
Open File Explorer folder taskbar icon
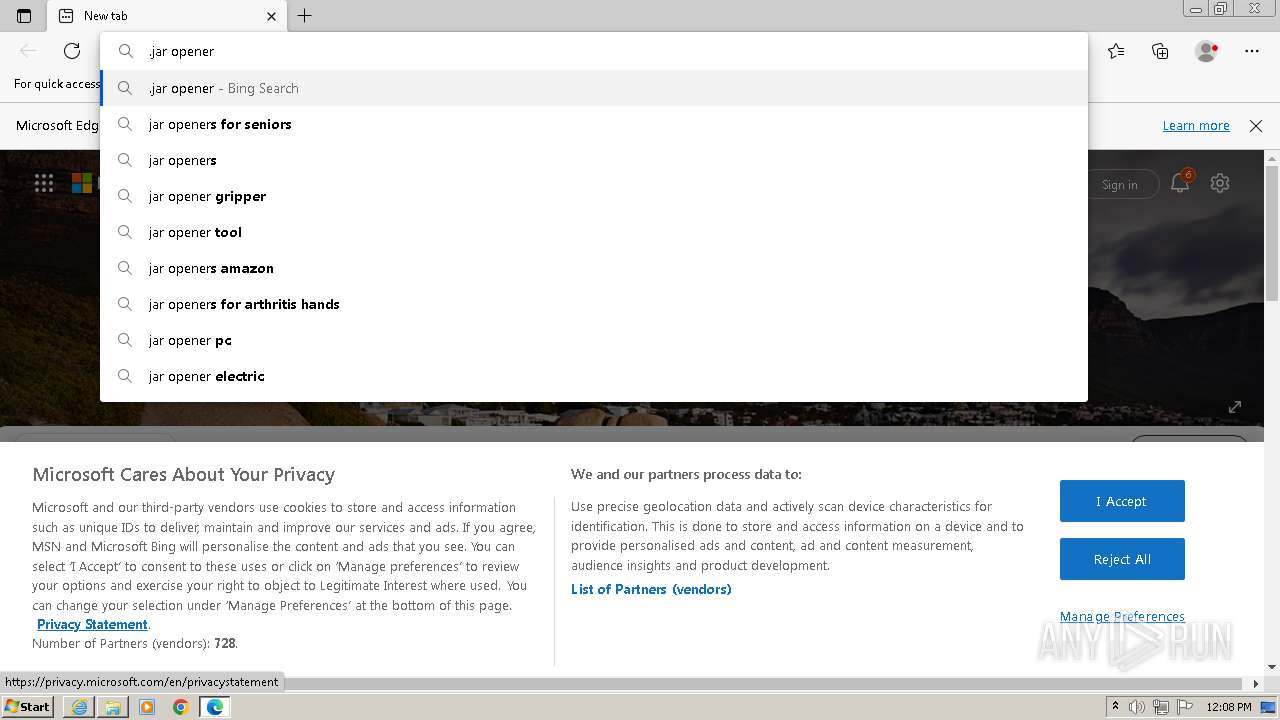pos(113,707)
